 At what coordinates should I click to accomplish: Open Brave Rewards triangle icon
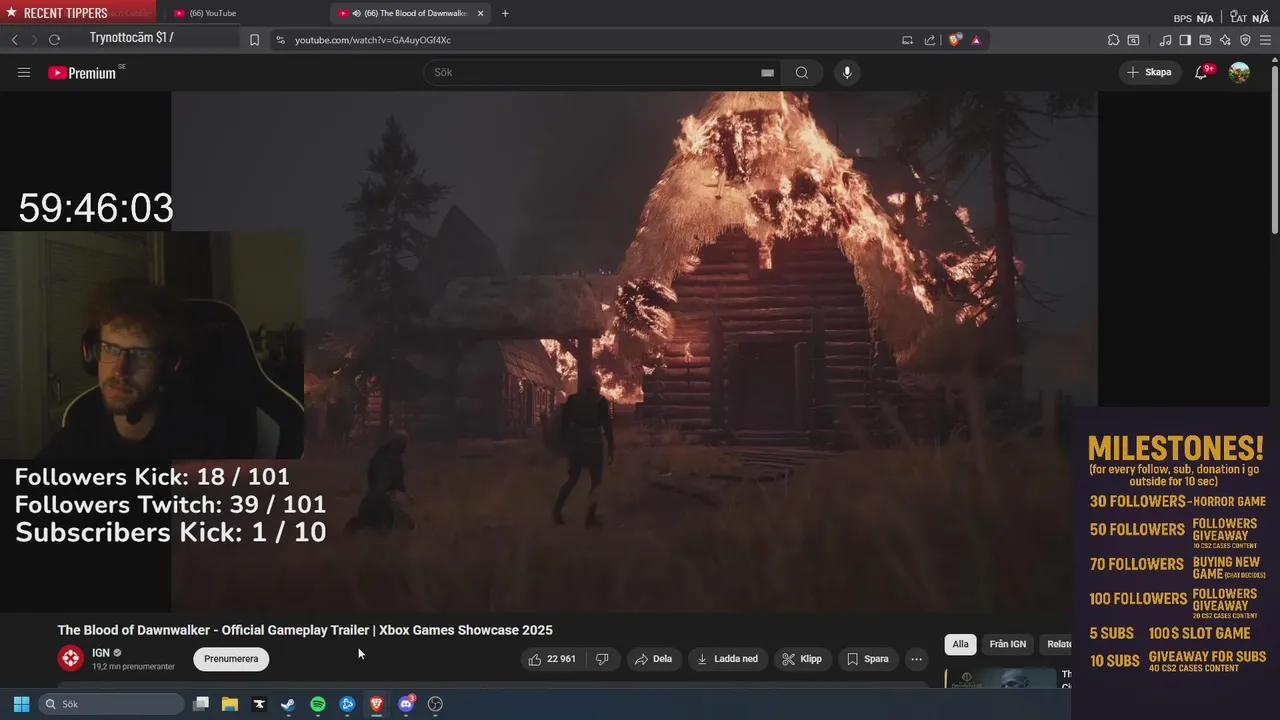pos(976,40)
